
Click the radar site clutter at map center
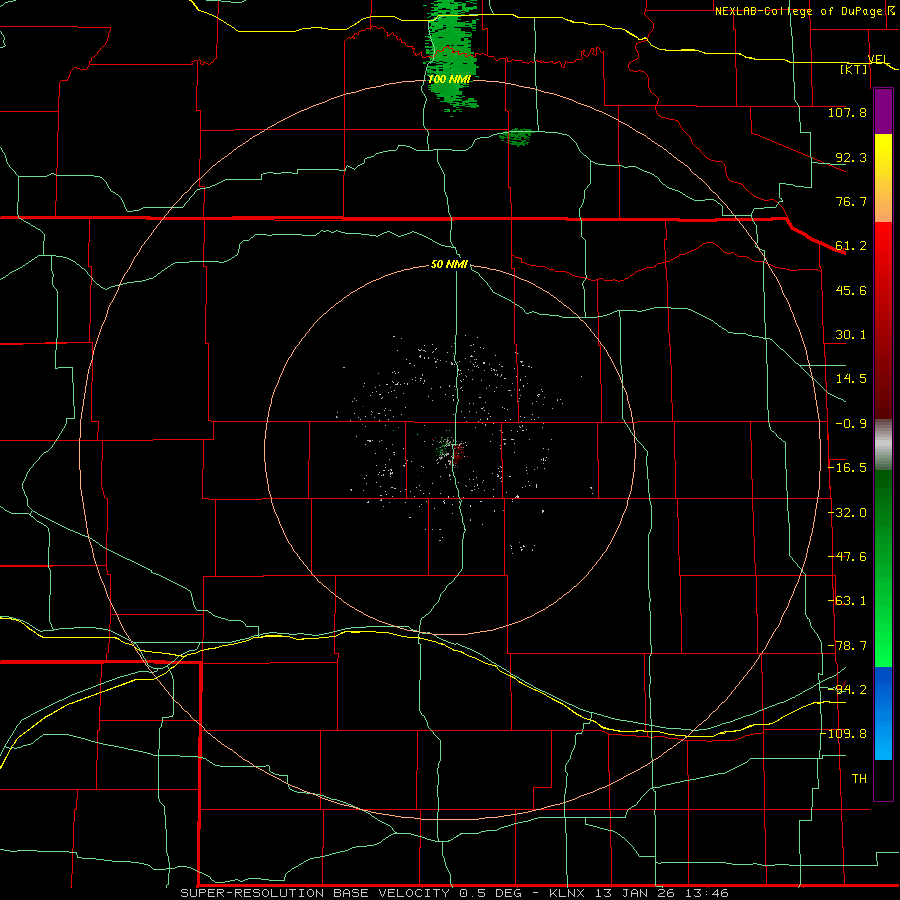coord(451,451)
